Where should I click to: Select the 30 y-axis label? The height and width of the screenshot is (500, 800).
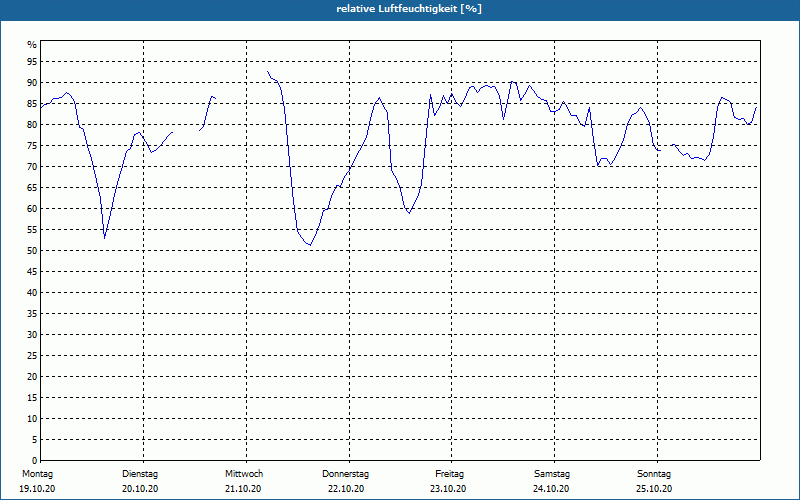point(32,335)
